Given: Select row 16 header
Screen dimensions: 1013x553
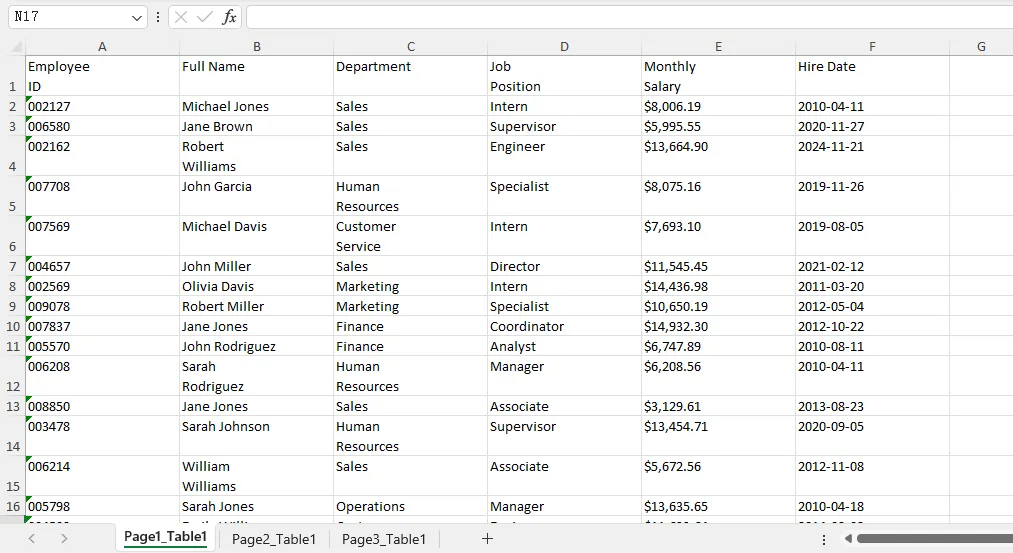Looking at the screenshot, I should tap(12, 506).
